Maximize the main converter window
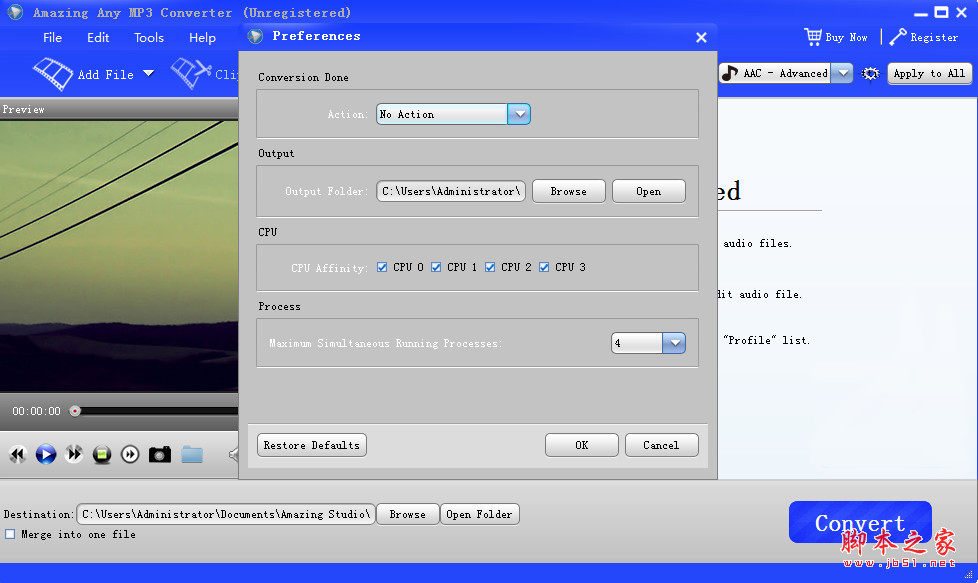The height and width of the screenshot is (583, 978). [x=942, y=12]
